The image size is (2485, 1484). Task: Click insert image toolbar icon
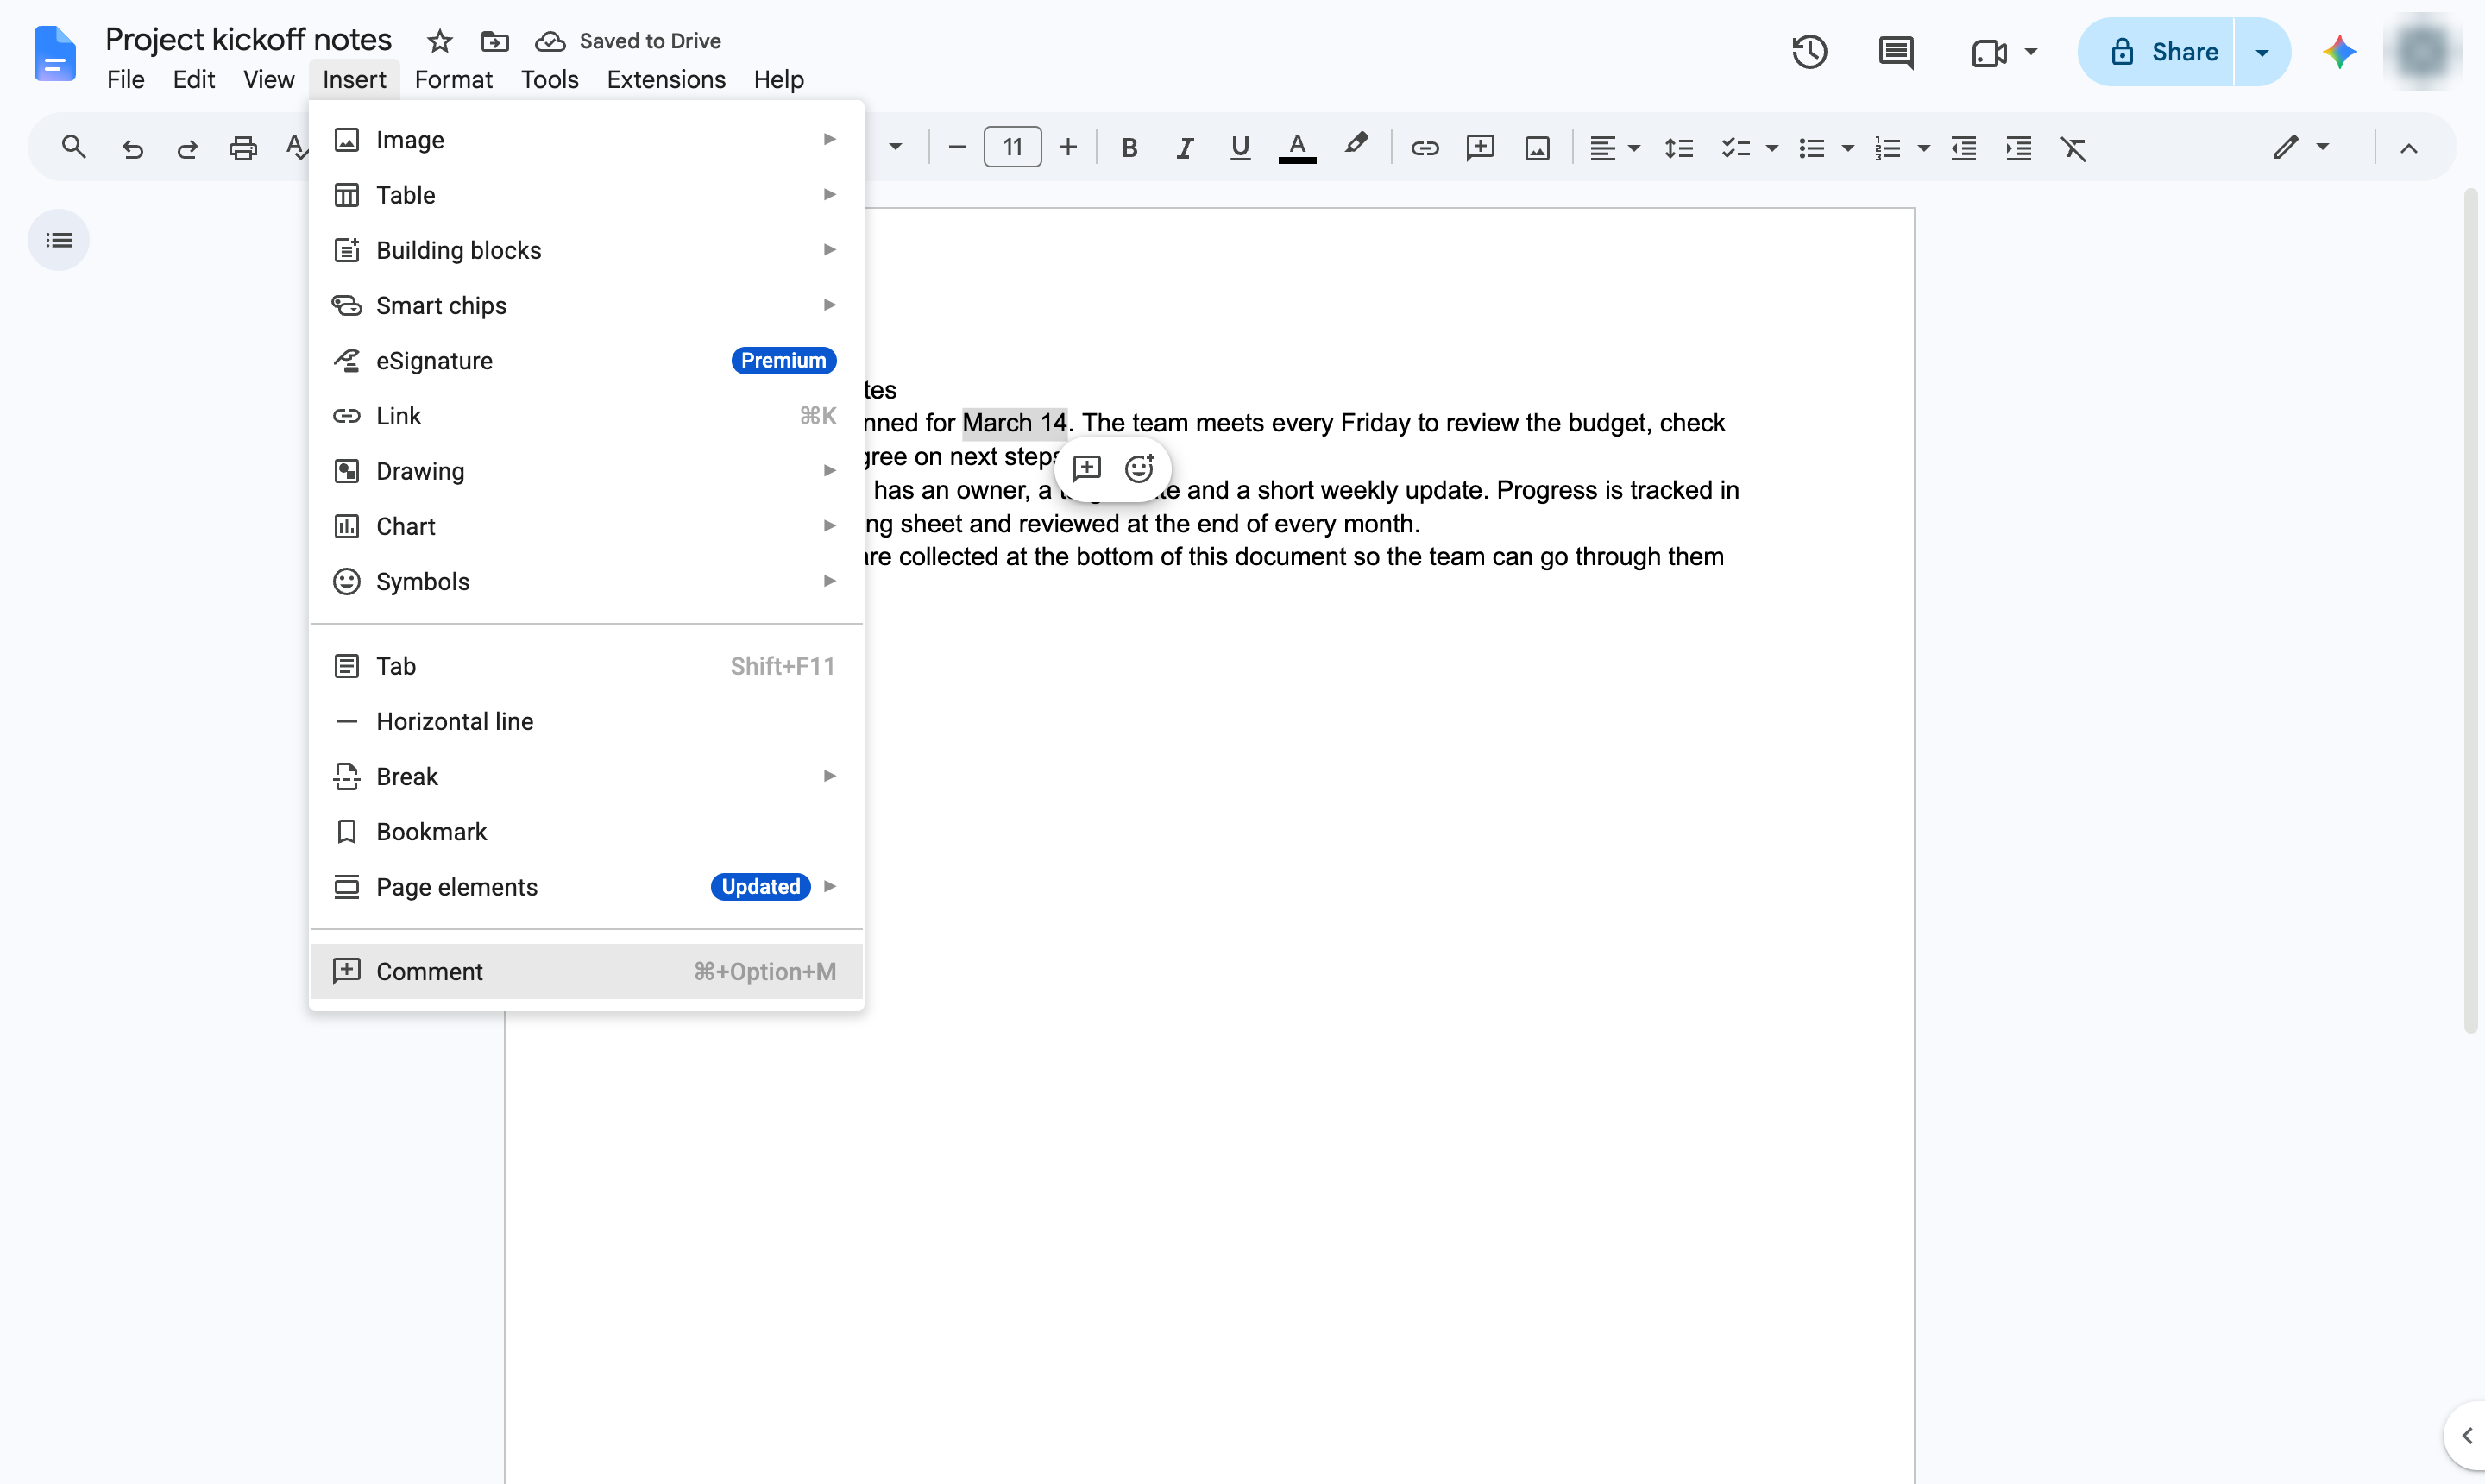pyautogui.click(x=1537, y=149)
